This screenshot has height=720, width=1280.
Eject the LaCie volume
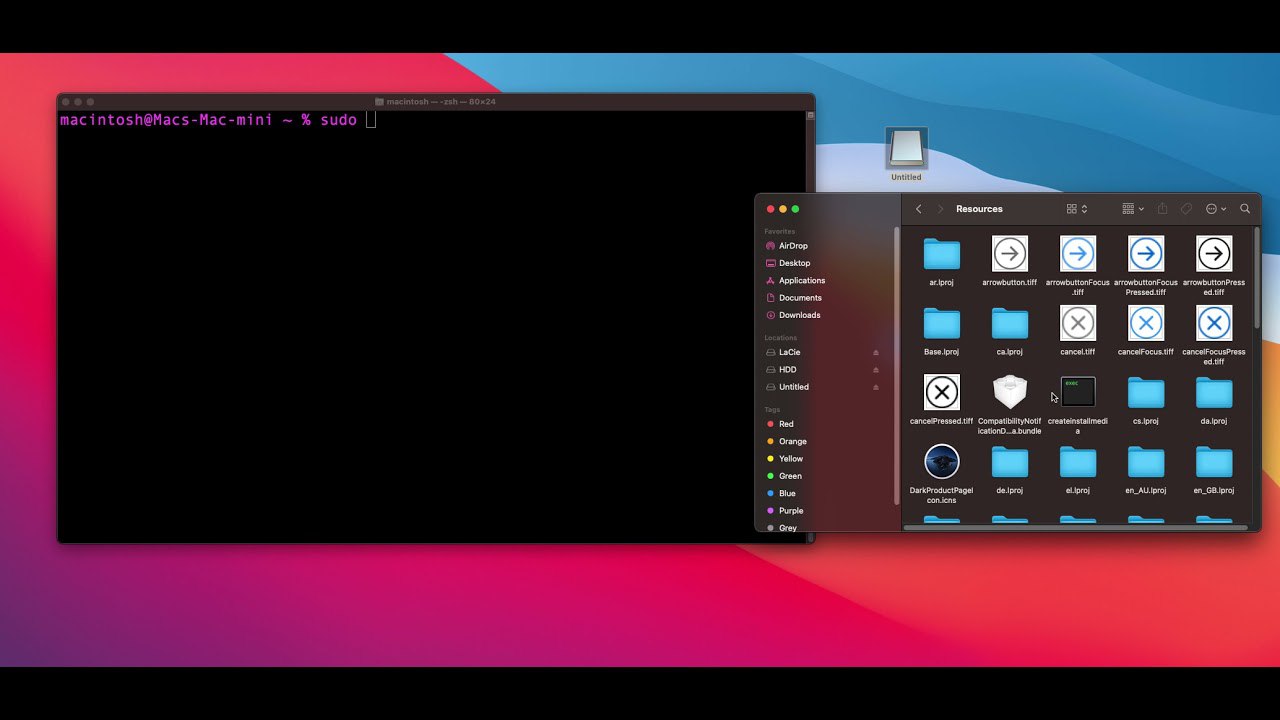pyautogui.click(x=876, y=352)
